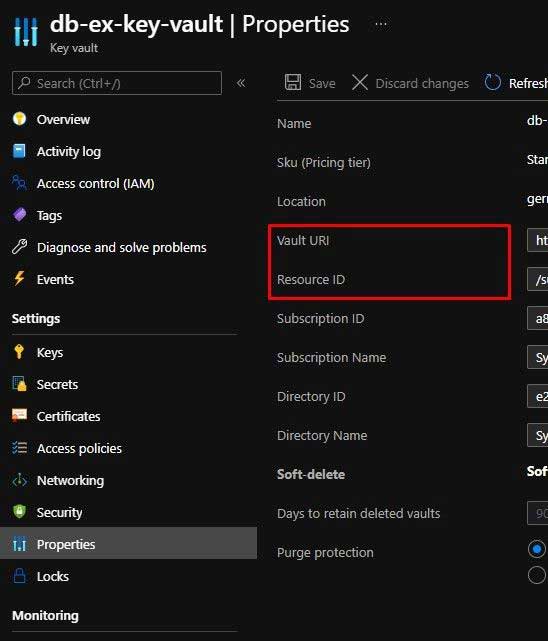Screen dimensions: 548x641
Task: Open Certificates page
Action: [x=69, y=416]
